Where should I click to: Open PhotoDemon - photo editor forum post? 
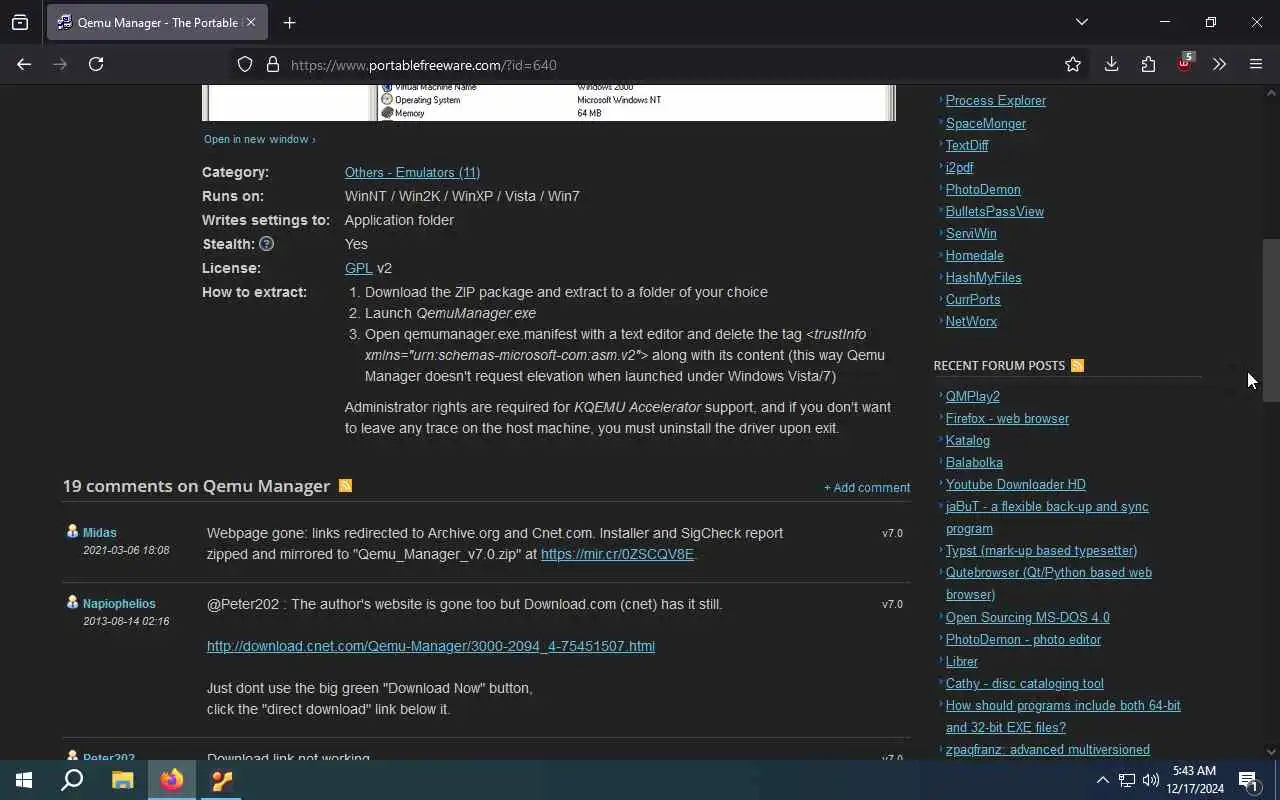pos(1023,639)
